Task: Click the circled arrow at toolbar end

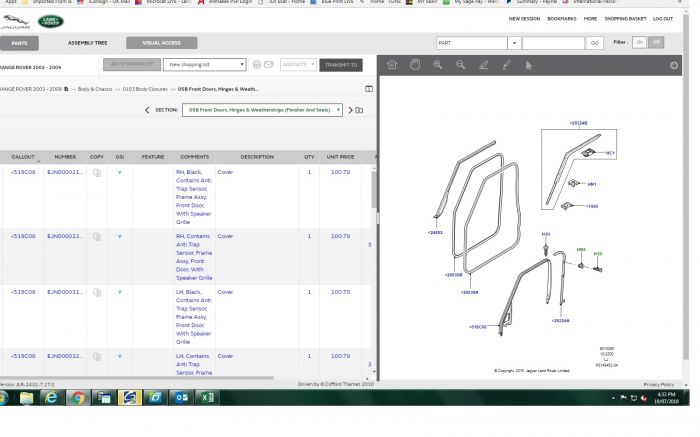Action: click(x=674, y=65)
